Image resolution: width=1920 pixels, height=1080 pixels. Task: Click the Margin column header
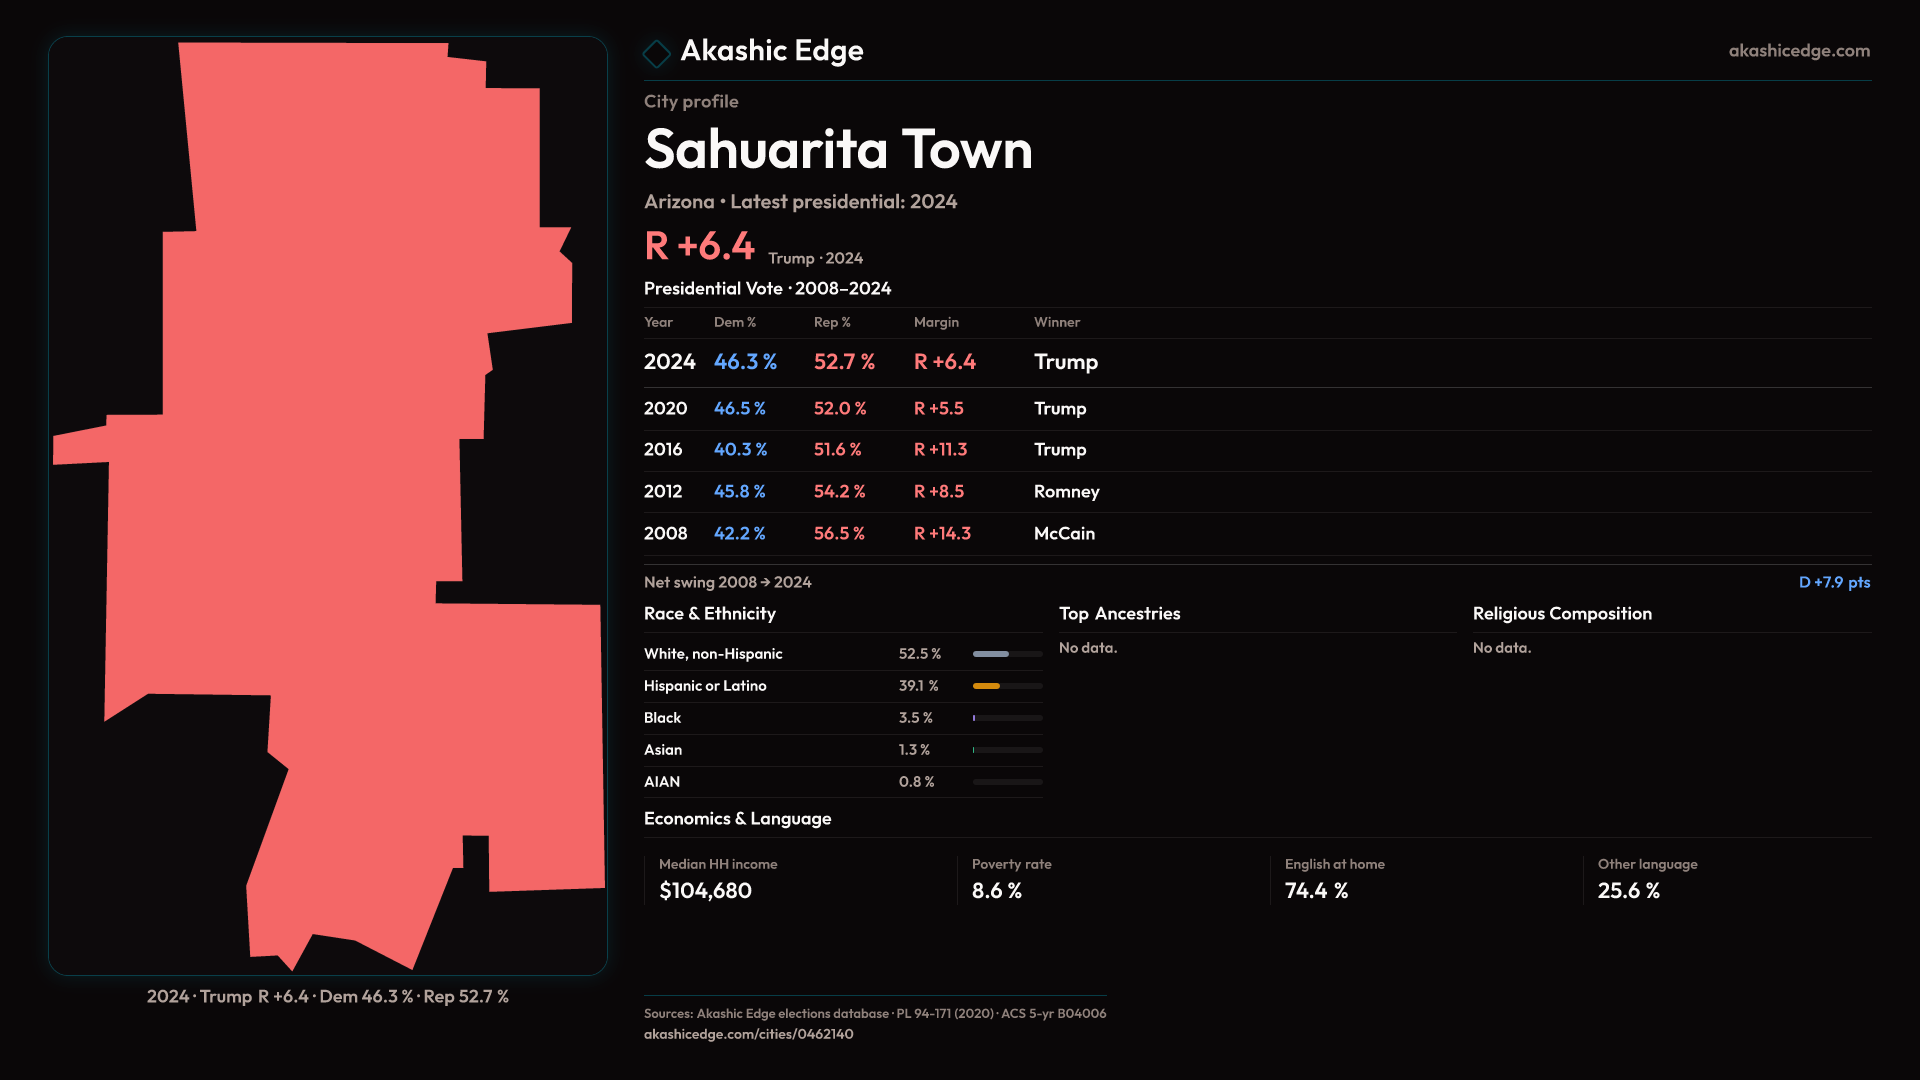936,322
